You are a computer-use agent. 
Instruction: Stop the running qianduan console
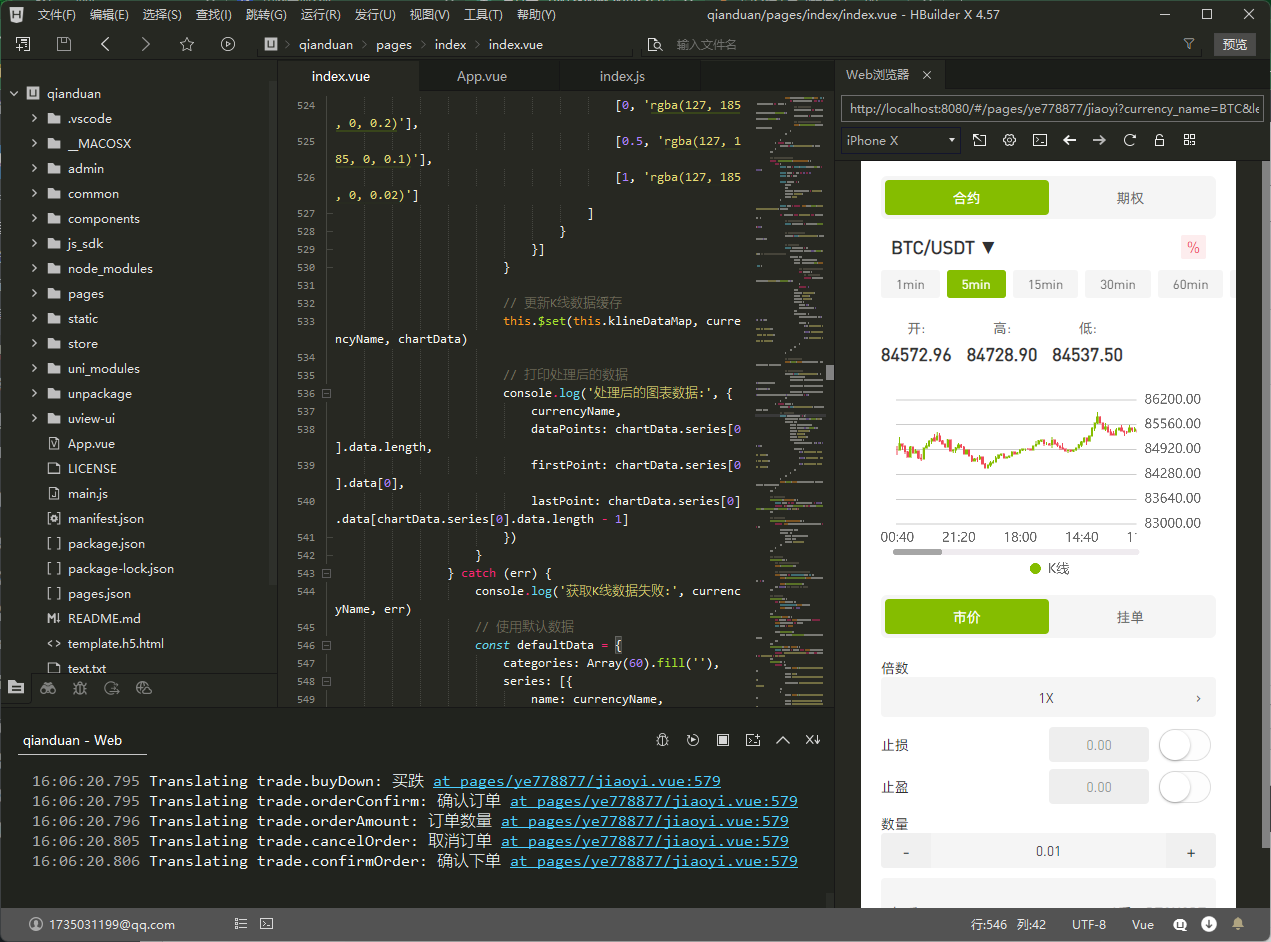[722, 740]
